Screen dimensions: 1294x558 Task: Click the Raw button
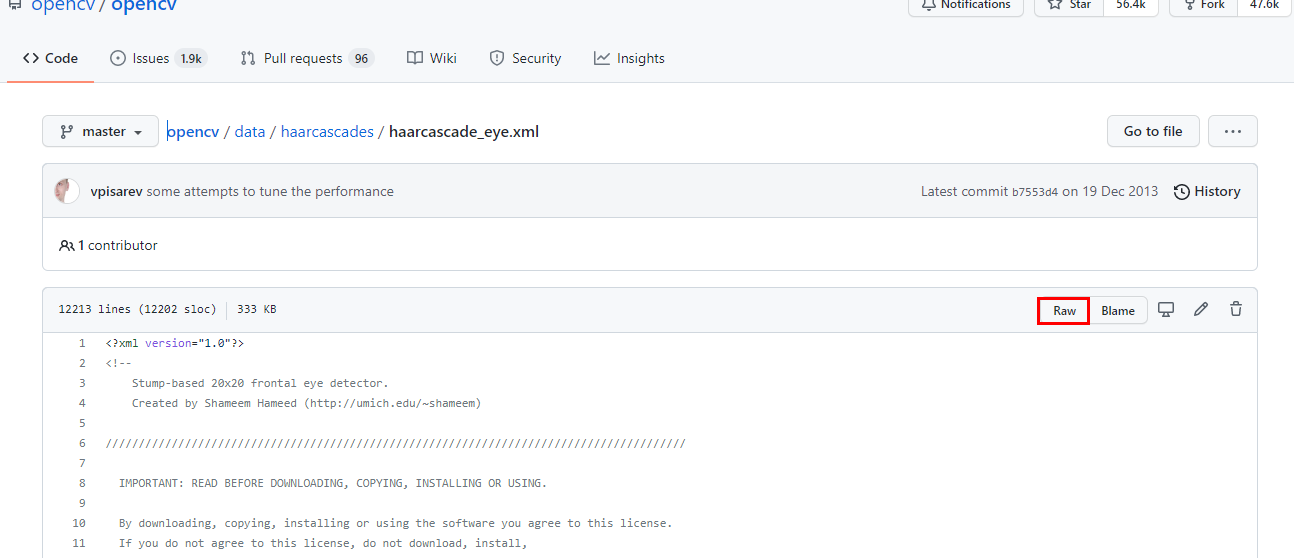pyautogui.click(x=1064, y=310)
